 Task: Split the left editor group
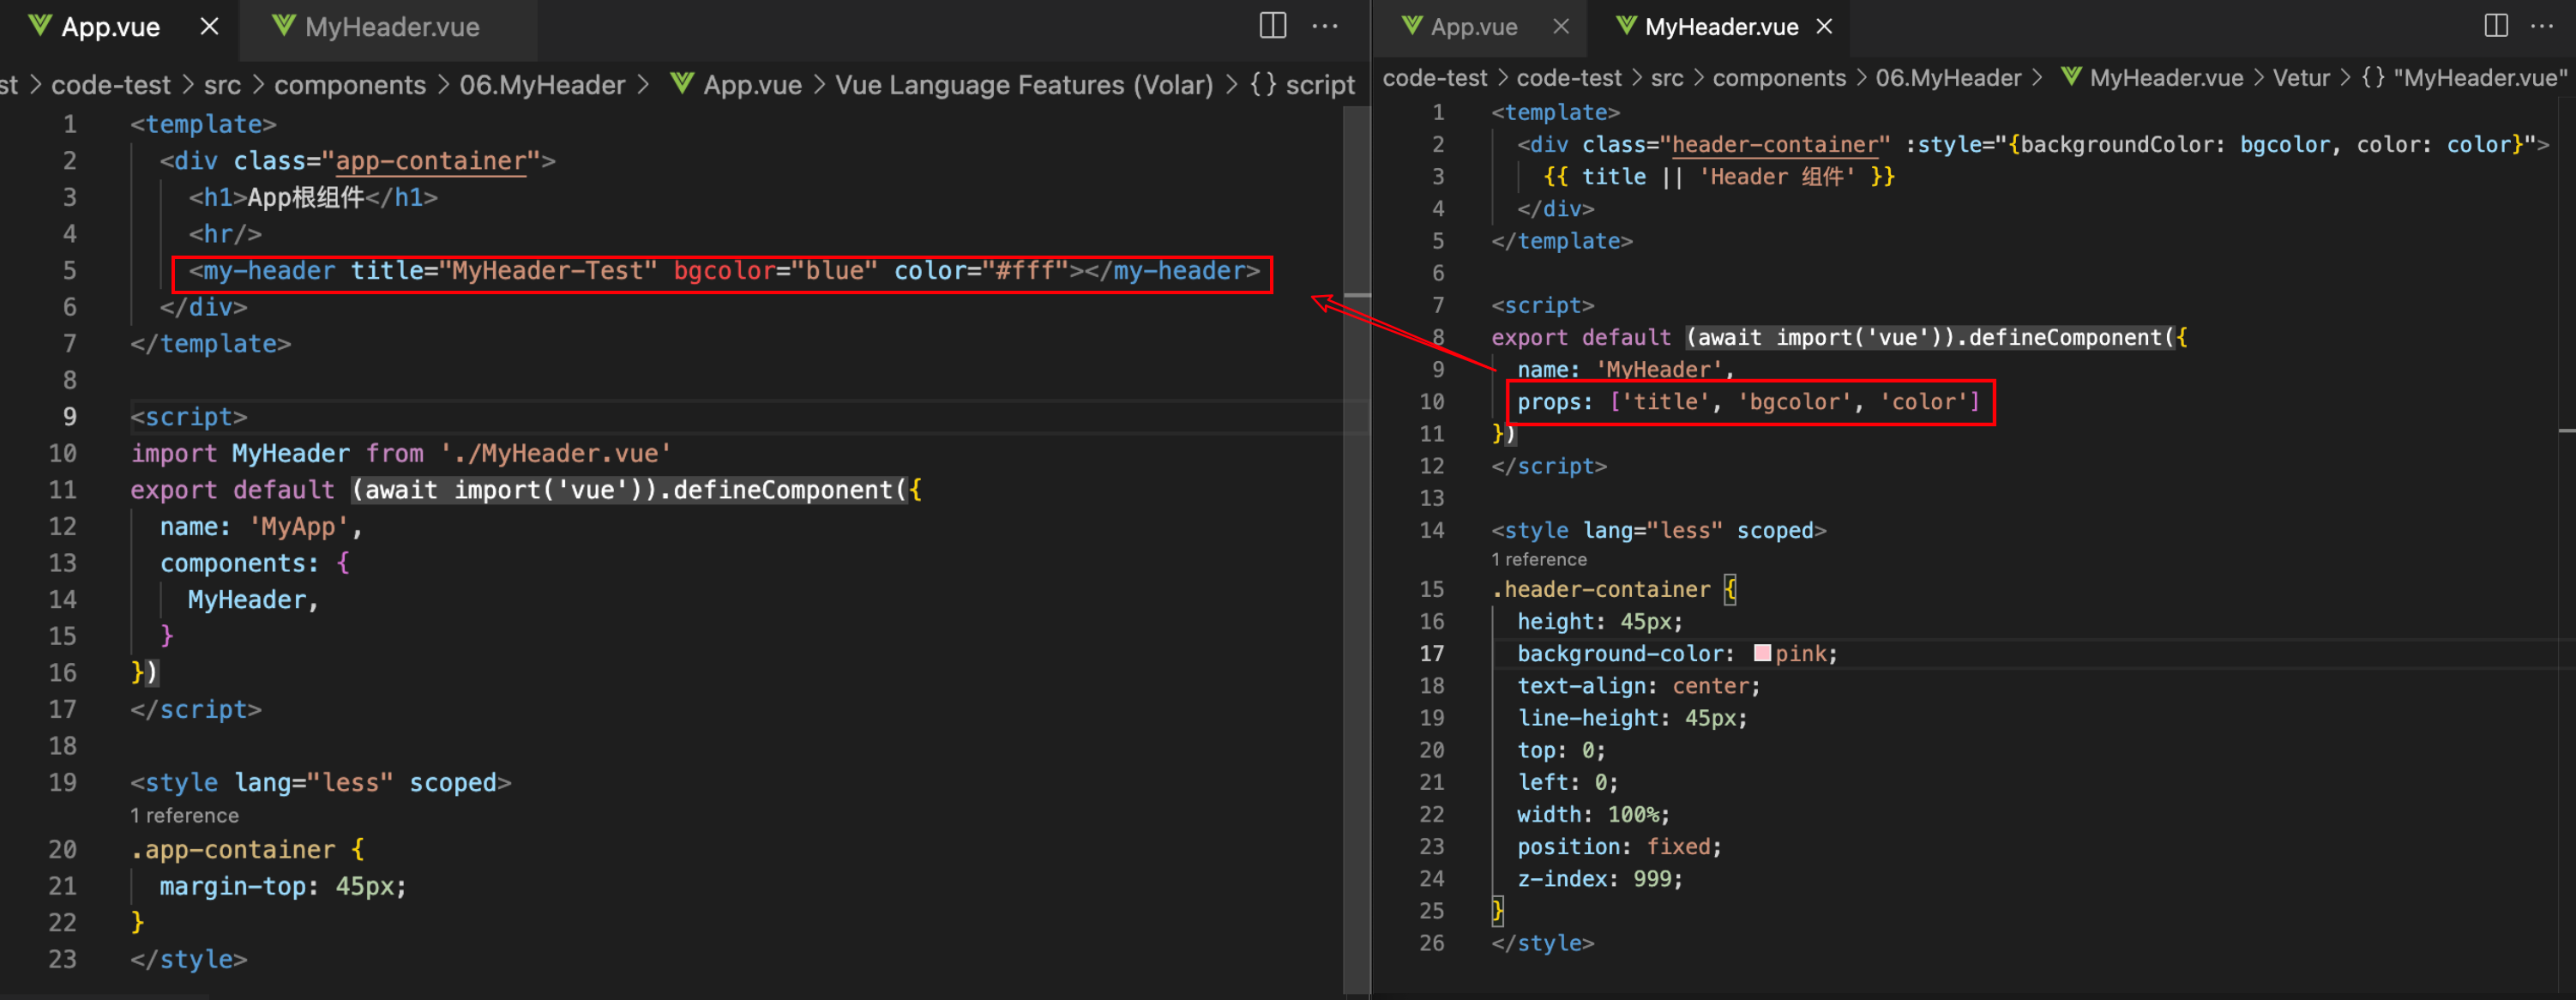[x=1272, y=26]
